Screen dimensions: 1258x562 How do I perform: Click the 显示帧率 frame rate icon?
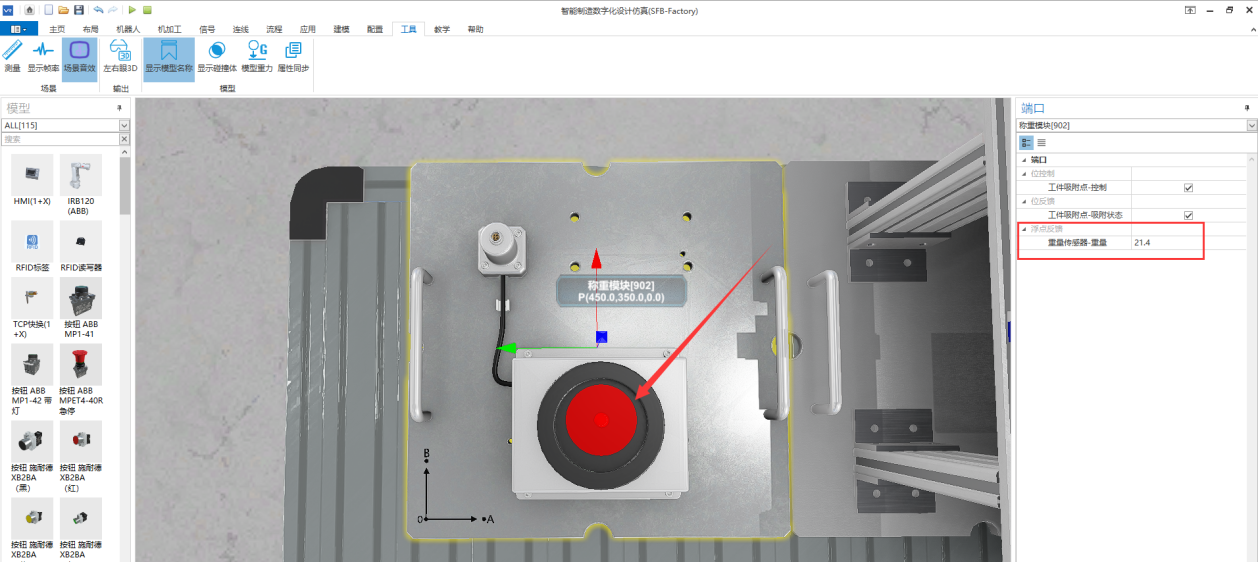(x=43, y=57)
